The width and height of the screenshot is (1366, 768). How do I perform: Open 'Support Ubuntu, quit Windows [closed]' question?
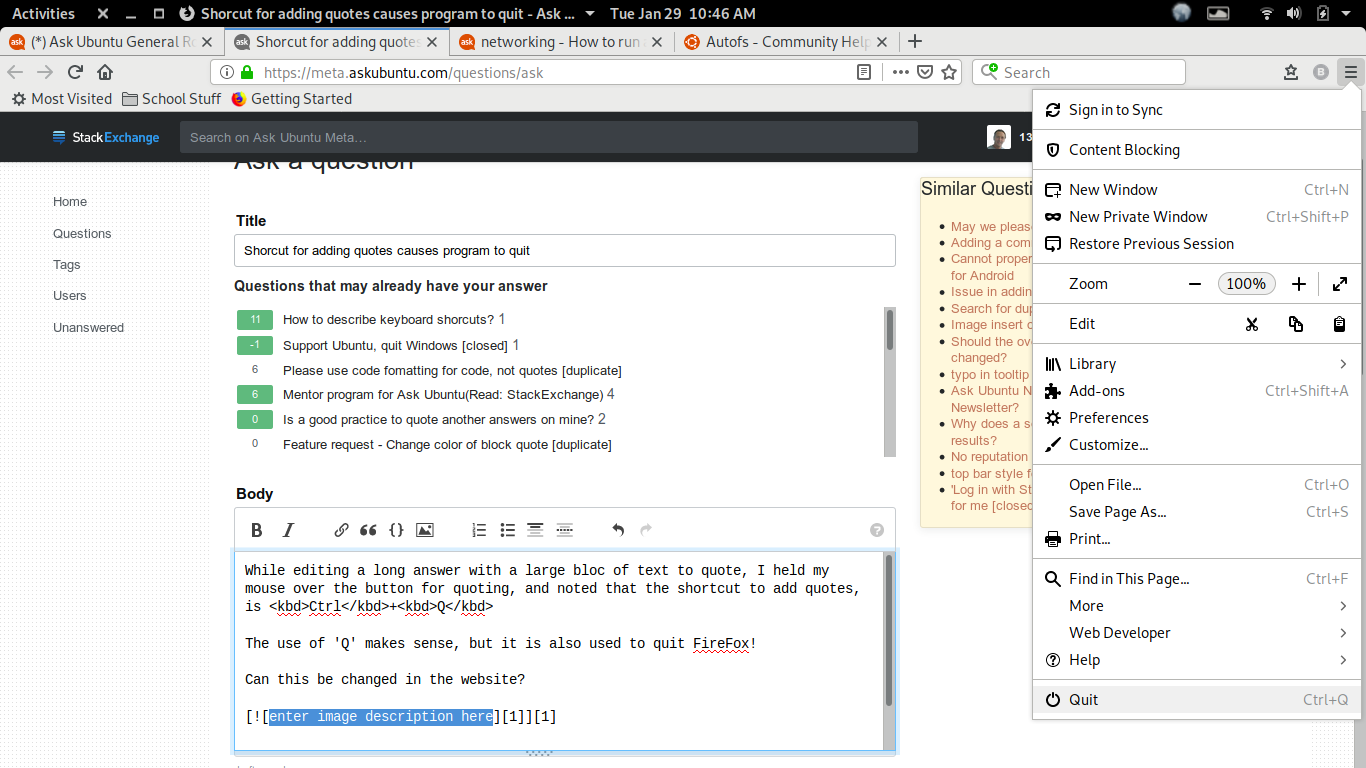pos(395,346)
